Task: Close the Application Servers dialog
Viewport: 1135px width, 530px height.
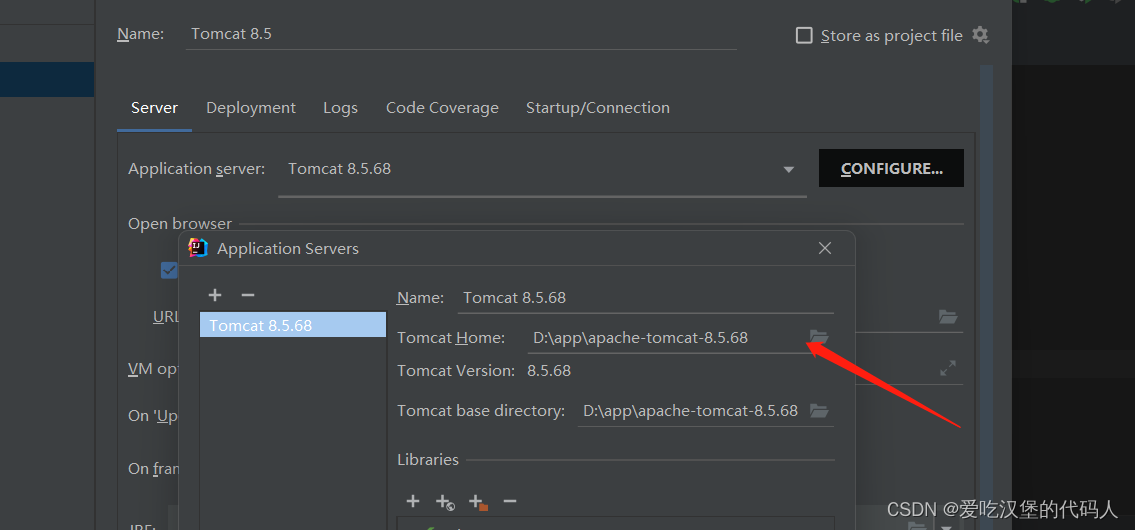Action: click(824, 248)
